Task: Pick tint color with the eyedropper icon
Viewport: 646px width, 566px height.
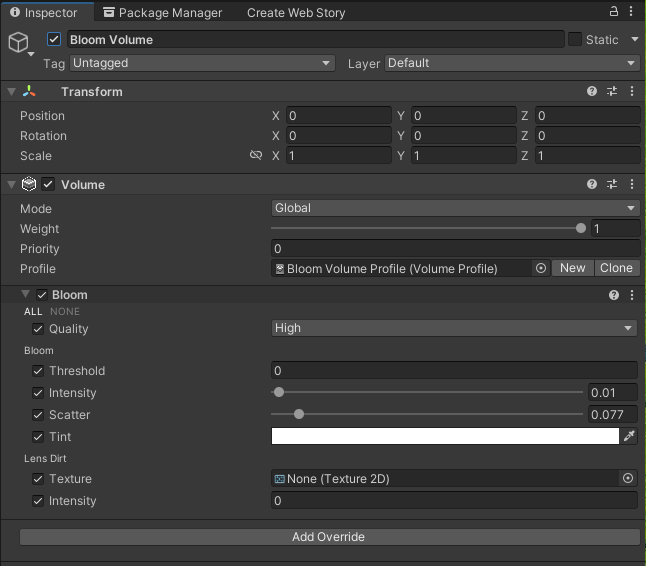Action: (x=629, y=436)
